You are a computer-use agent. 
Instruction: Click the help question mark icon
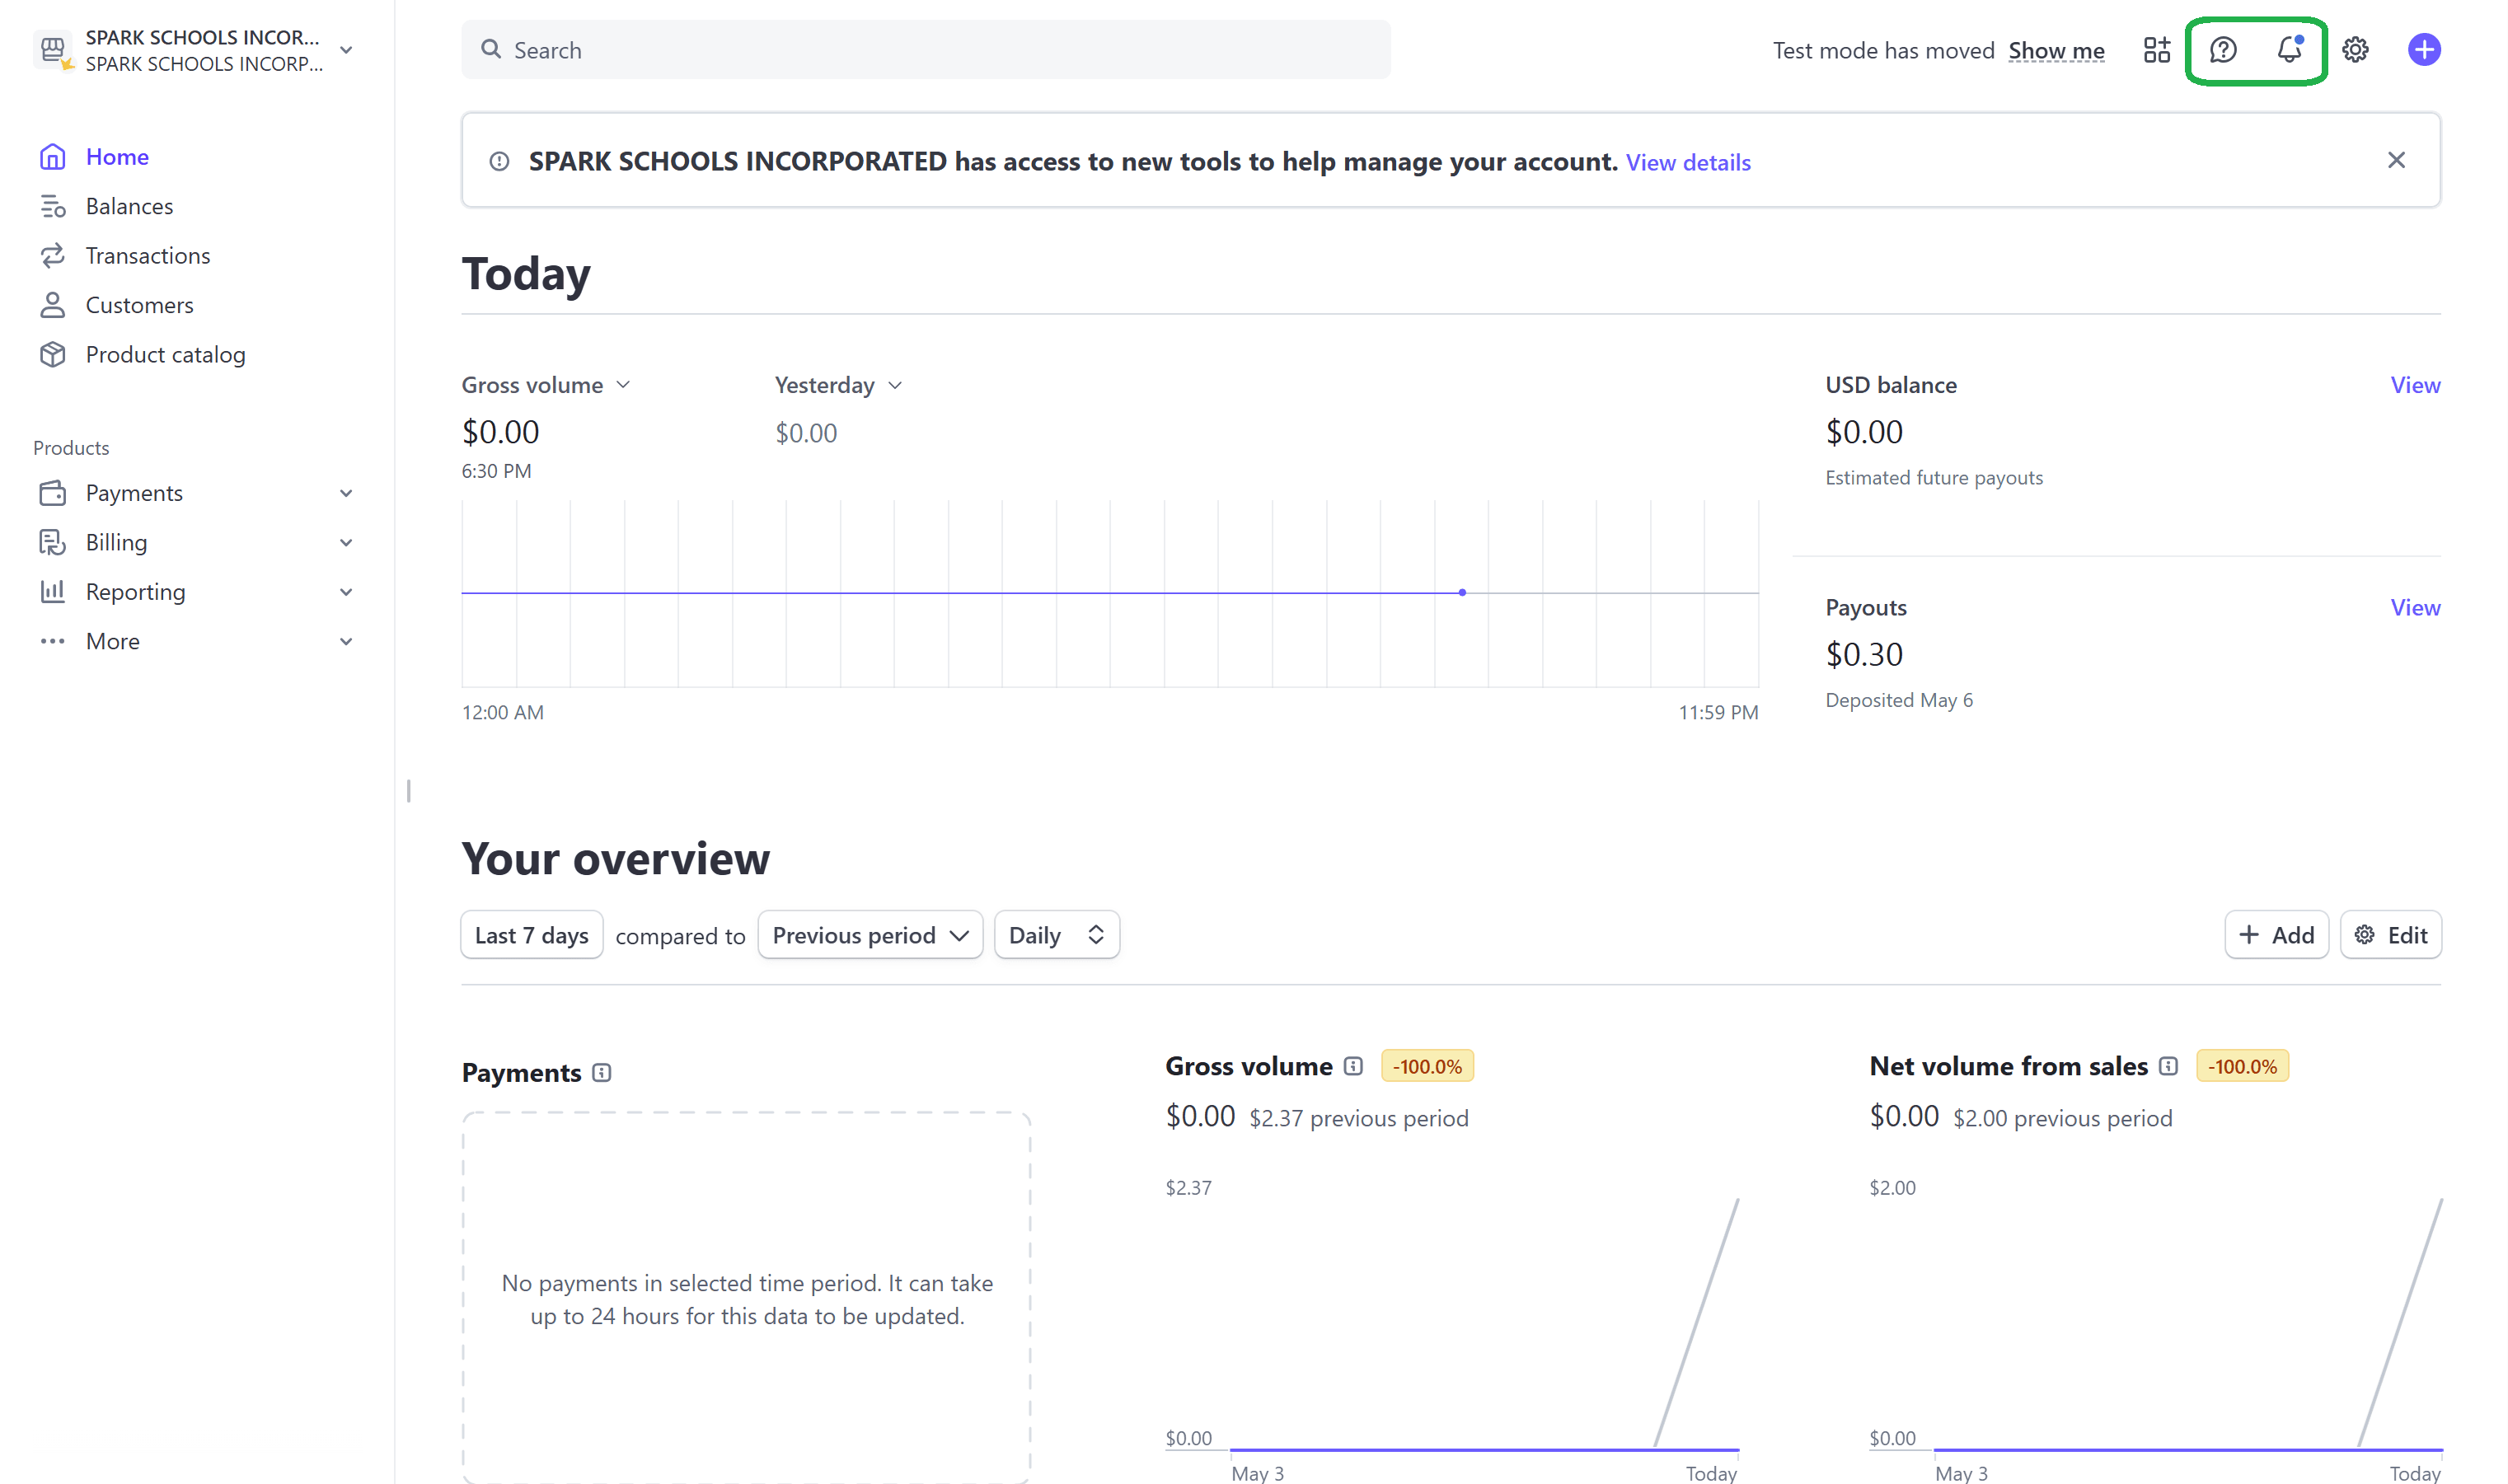(x=2222, y=50)
